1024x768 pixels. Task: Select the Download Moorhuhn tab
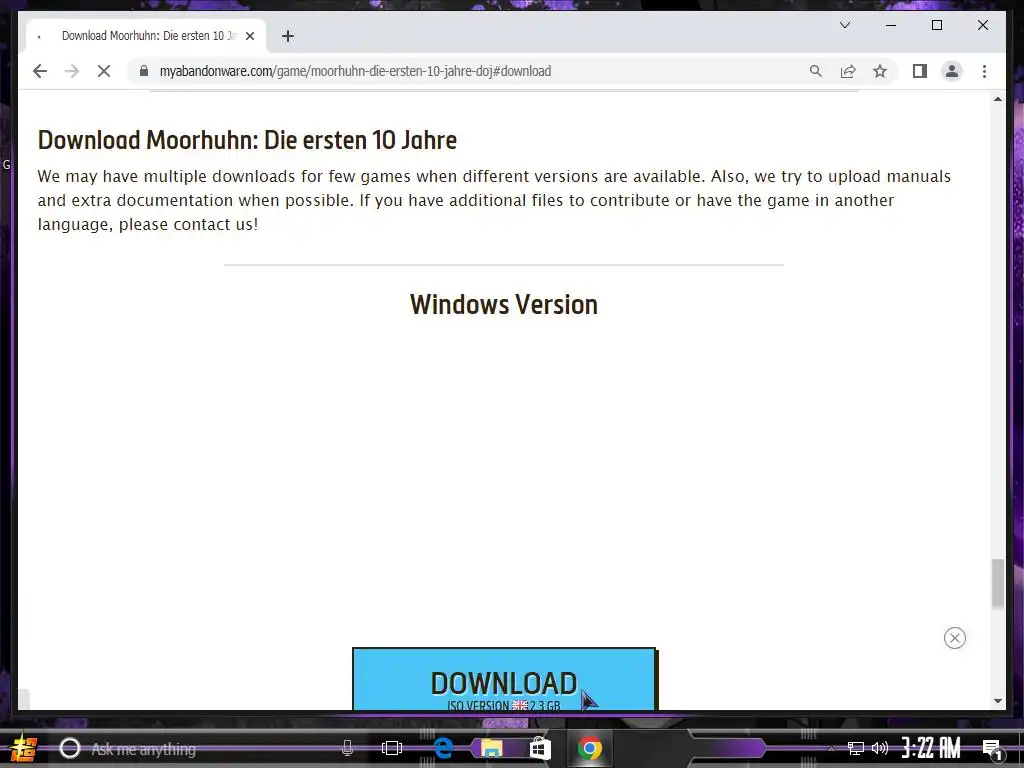(x=146, y=36)
